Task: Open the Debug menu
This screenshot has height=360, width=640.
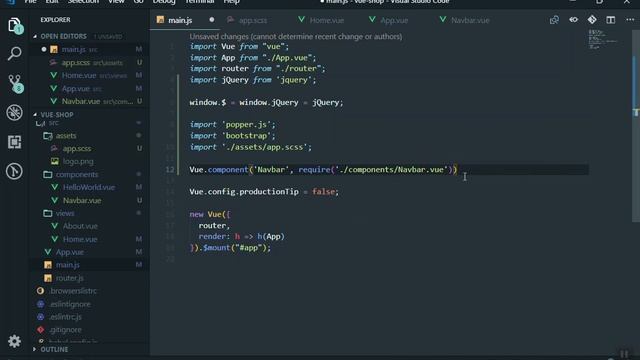Action: [164, 2]
